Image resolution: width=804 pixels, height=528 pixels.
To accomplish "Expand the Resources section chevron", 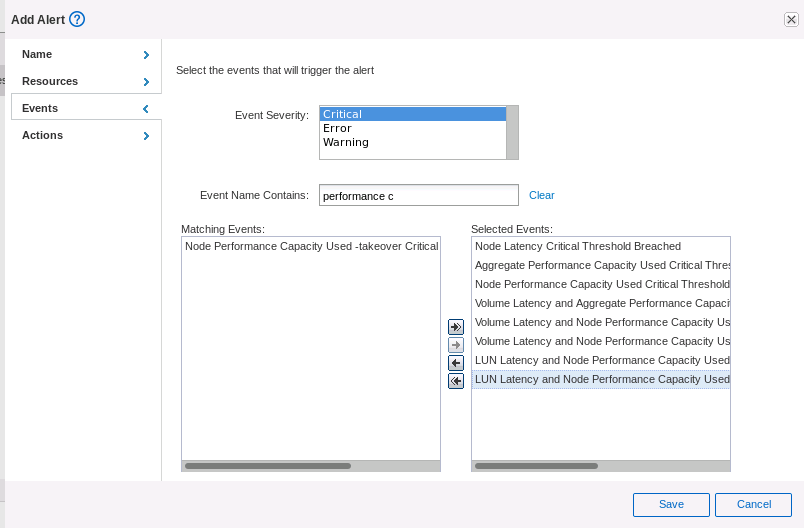I will (x=146, y=82).
